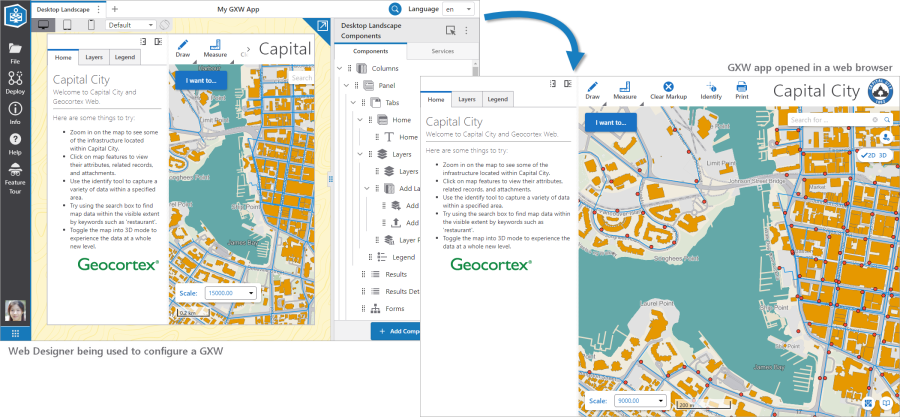The image size is (900, 417).
Task: Click the Capital City crest logo
Action: (879, 91)
